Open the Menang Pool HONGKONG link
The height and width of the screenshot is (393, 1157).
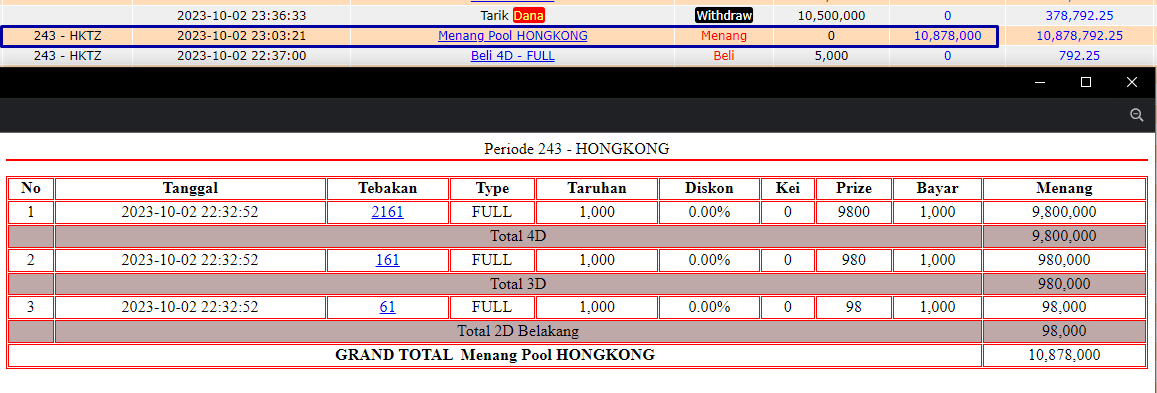click(x=513, y=35)
